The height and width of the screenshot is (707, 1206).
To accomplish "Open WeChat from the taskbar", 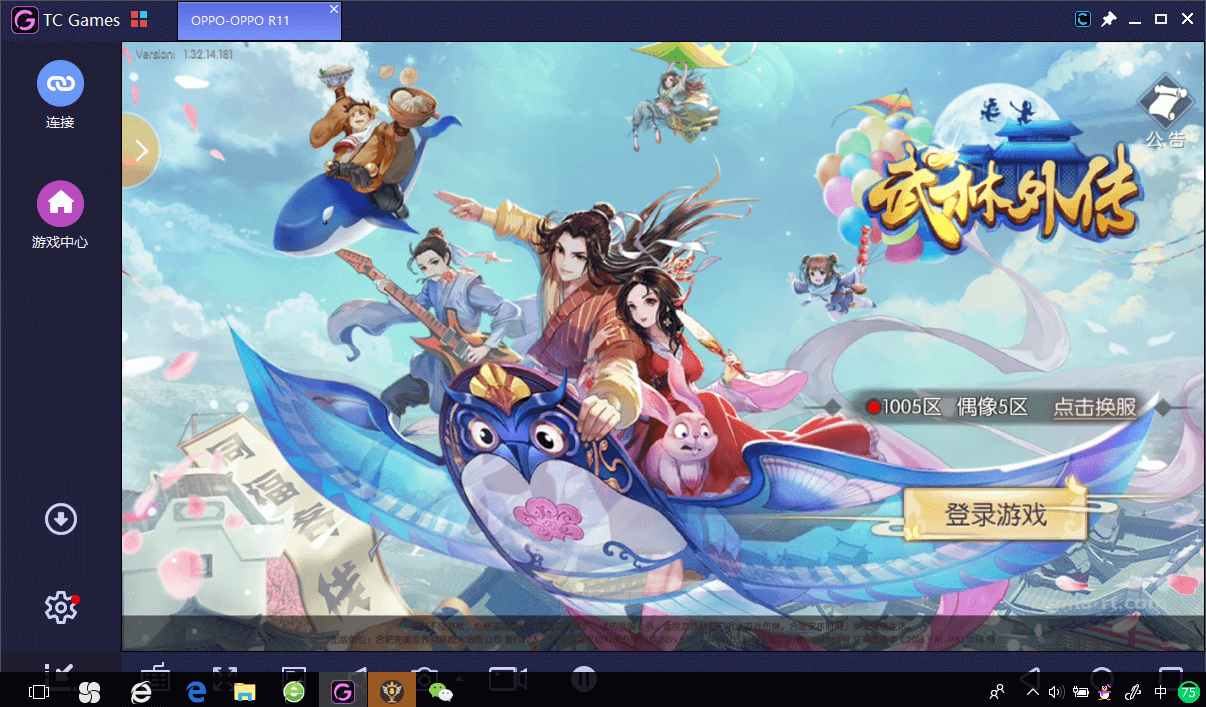I will pyautogui.click(x=440, y=691).
